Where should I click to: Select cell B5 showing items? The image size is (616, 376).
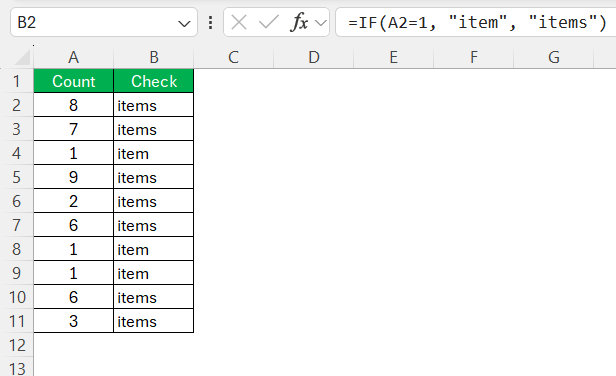point(154,177)
